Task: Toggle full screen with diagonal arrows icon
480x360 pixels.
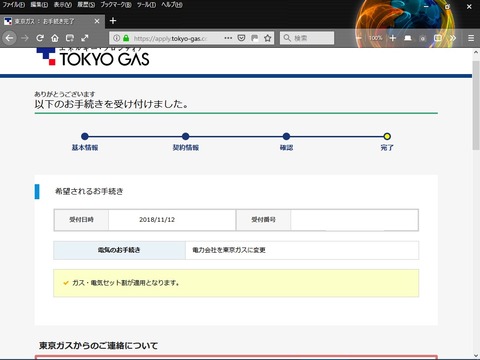Action: [85, 38]
